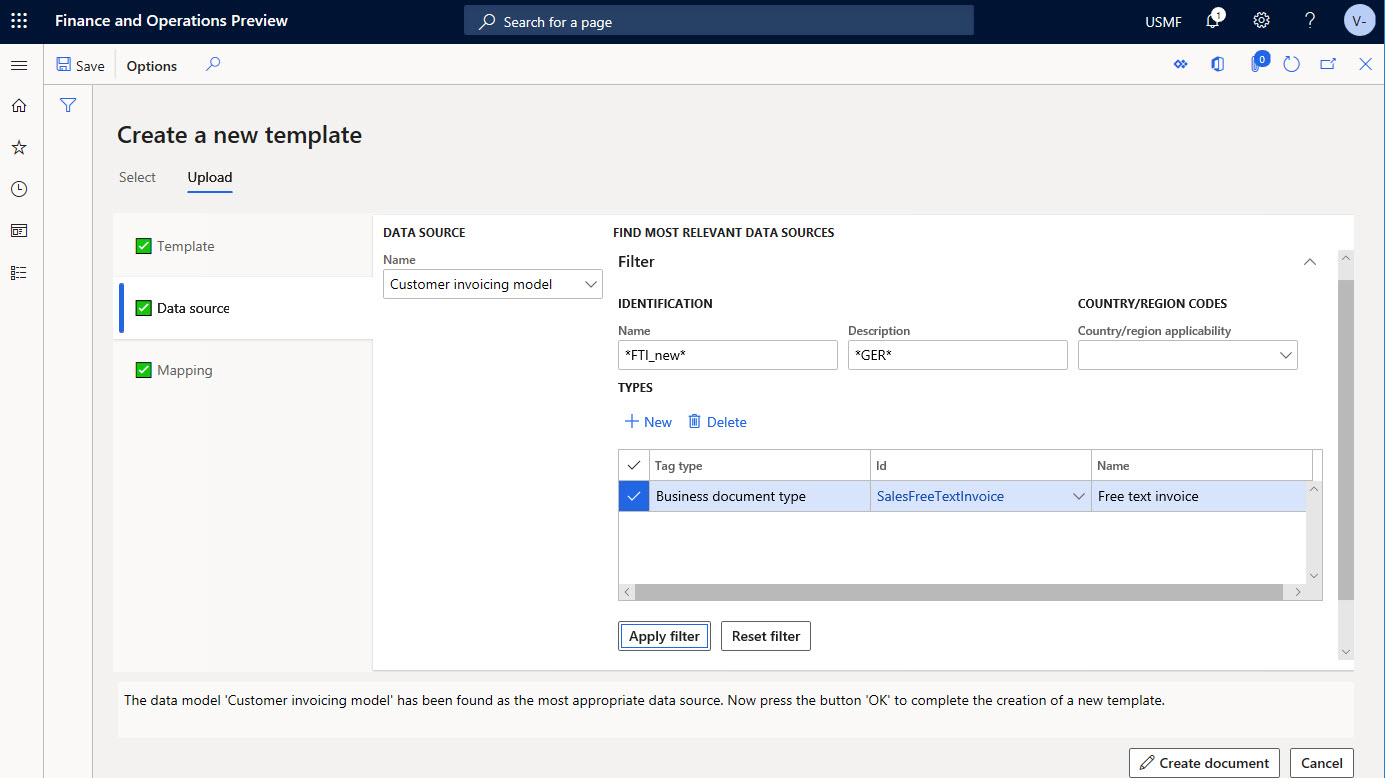This screenshot has width=1385, height=778.
Task: Open recently opened pages via clock icon
Action: pyautogui.click(x=19, y=189)
